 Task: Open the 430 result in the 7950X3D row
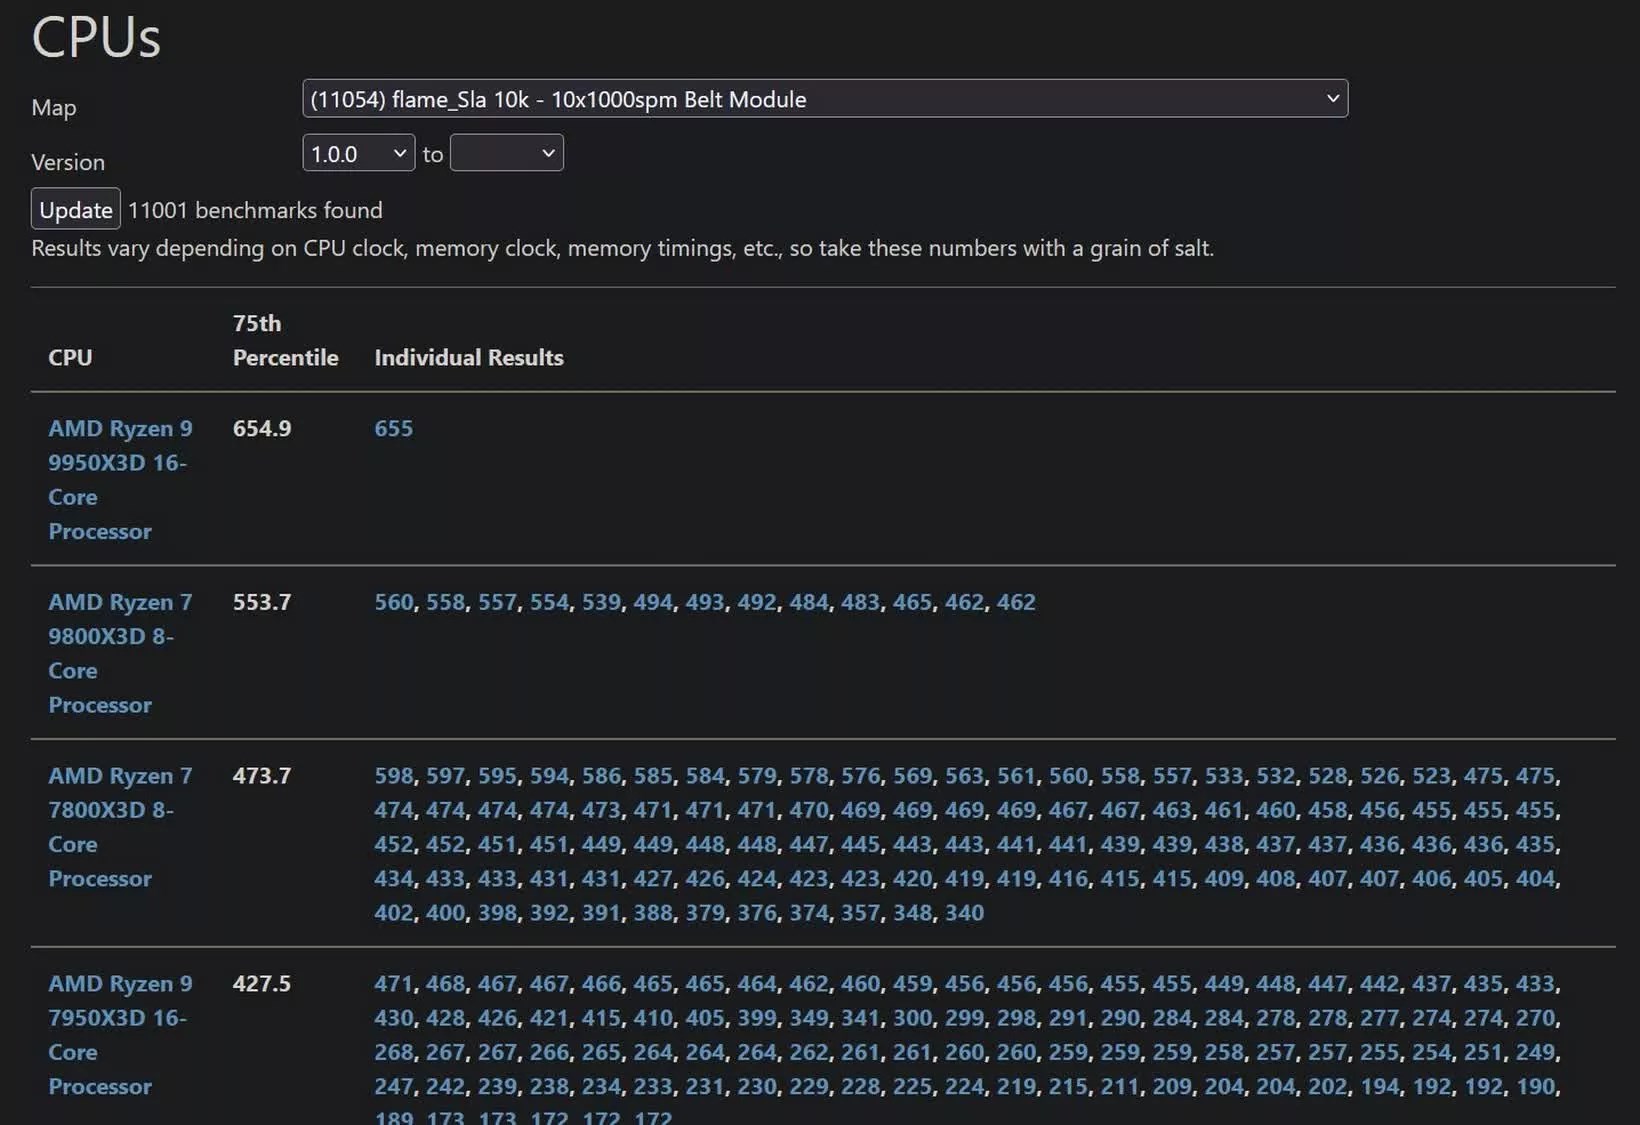click(393, 1018)
